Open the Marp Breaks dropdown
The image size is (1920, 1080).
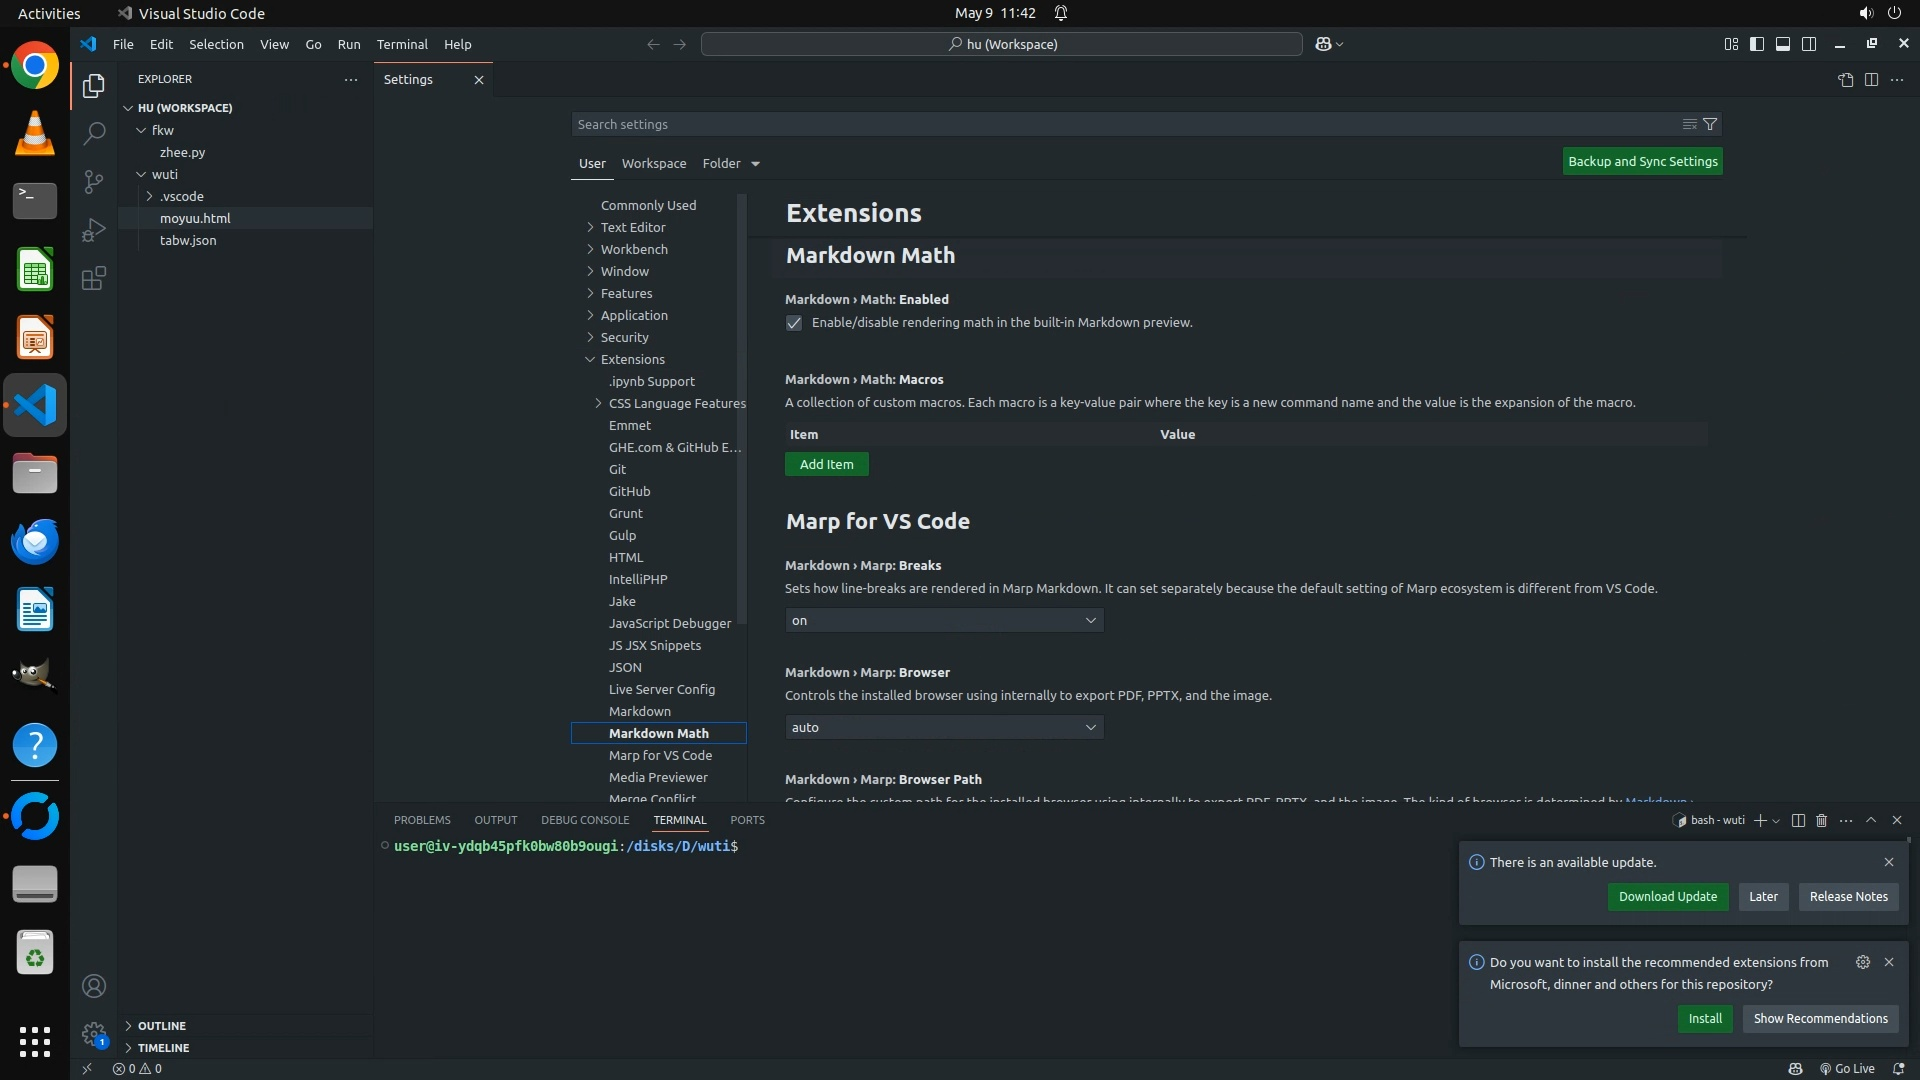pyautogui.click(x=944, y=620)
